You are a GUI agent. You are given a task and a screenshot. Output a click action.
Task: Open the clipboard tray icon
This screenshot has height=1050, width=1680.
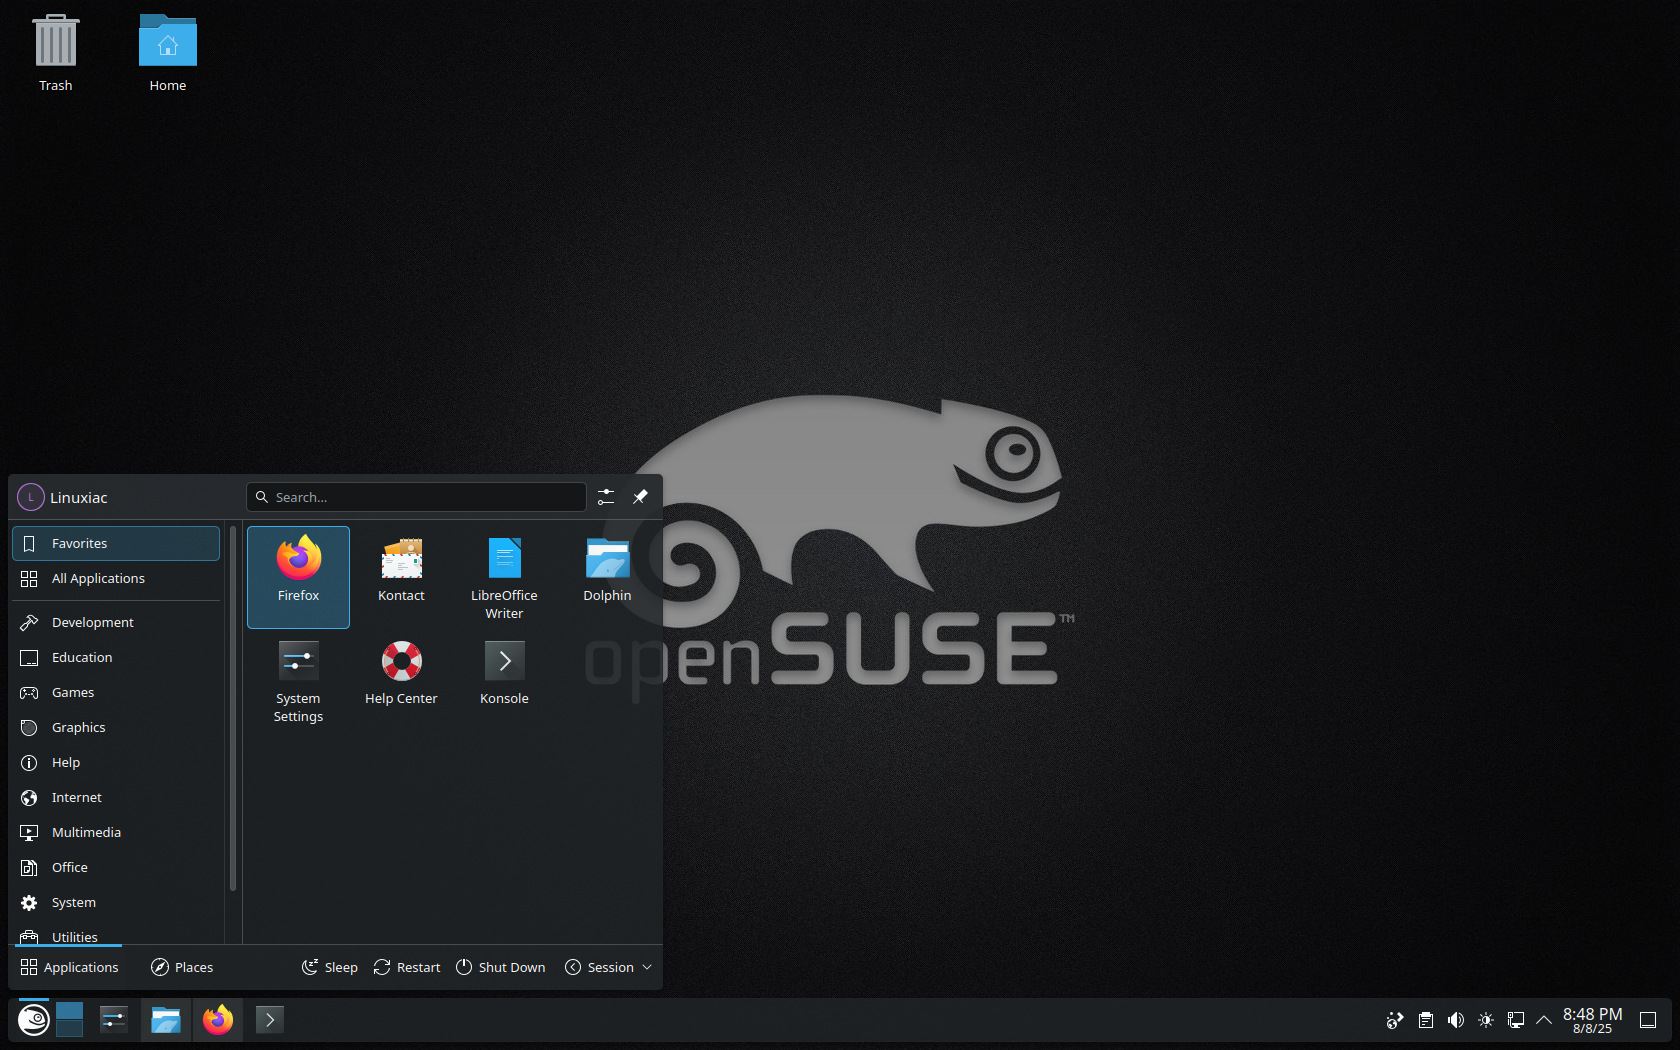pos(1426,1020)
